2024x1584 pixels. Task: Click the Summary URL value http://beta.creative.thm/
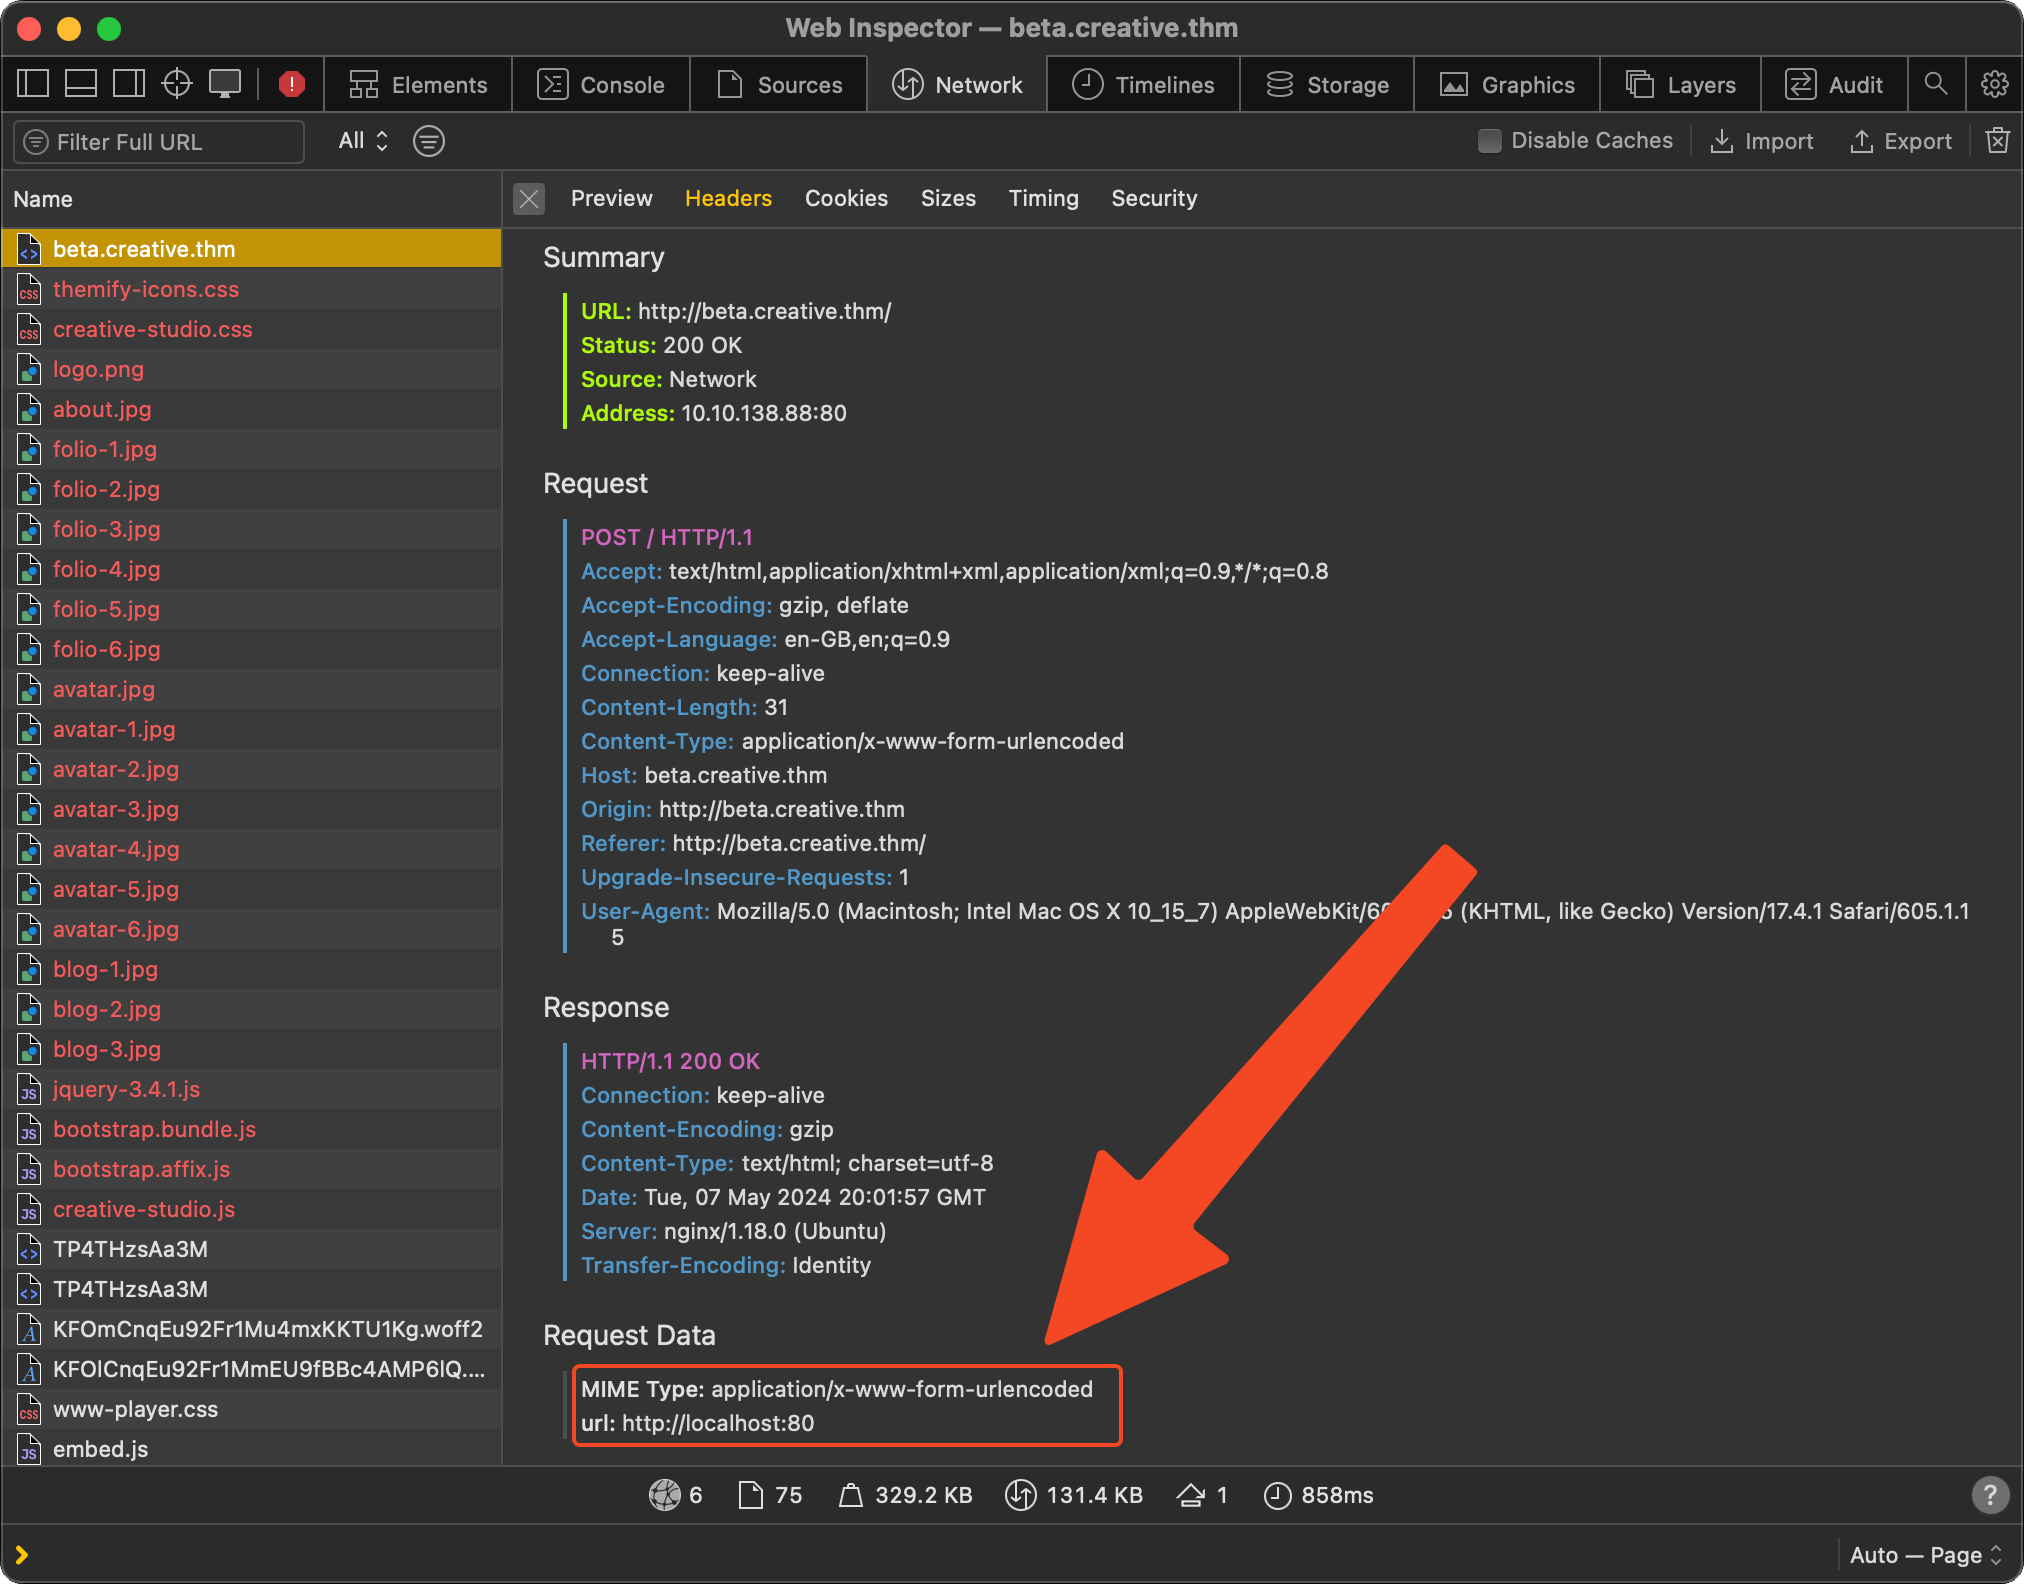tap(764, 311)
